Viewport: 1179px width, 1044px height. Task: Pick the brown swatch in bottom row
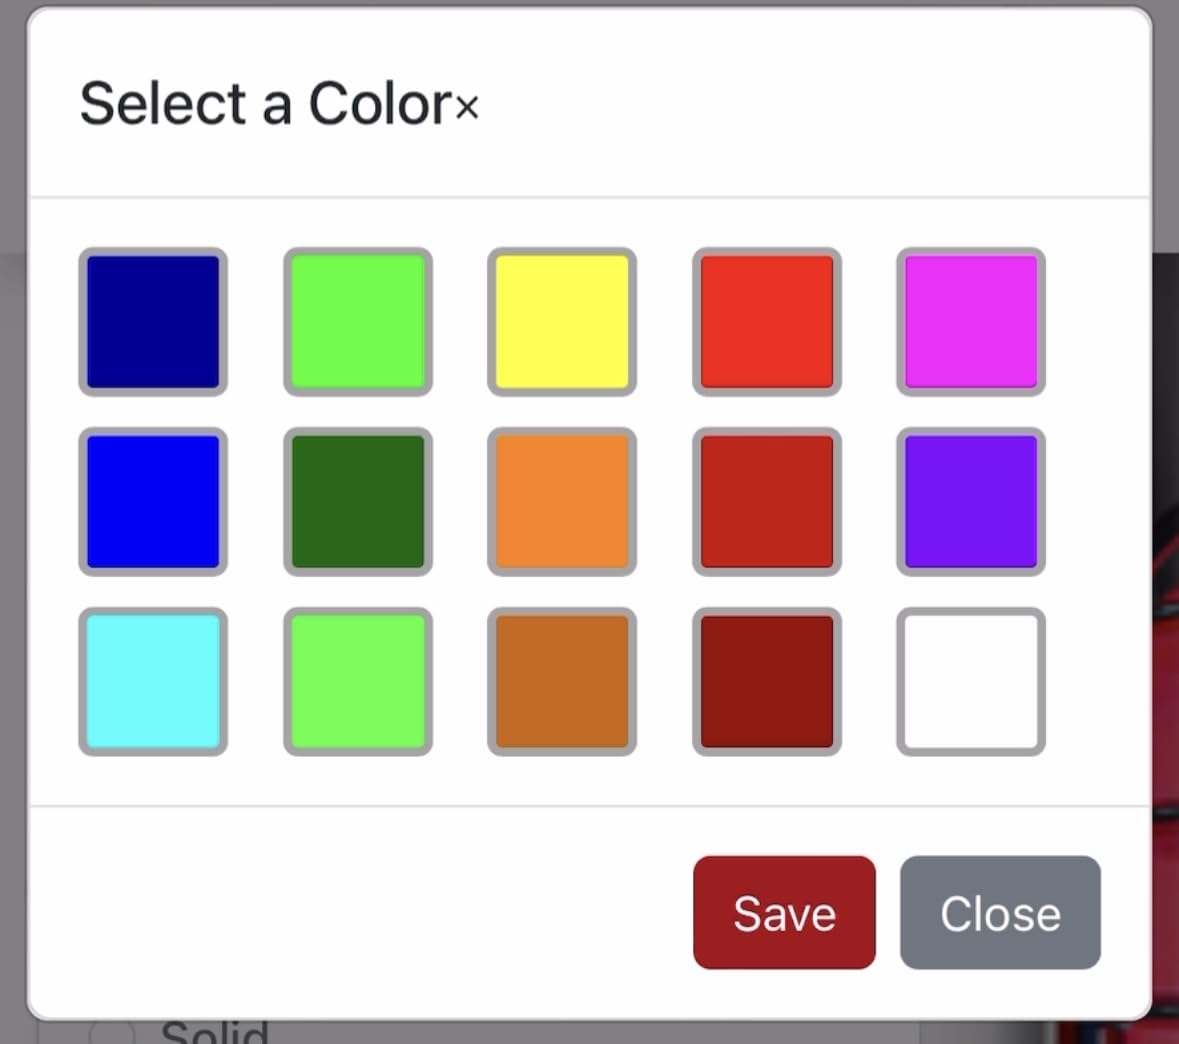[x=562, y=682]
